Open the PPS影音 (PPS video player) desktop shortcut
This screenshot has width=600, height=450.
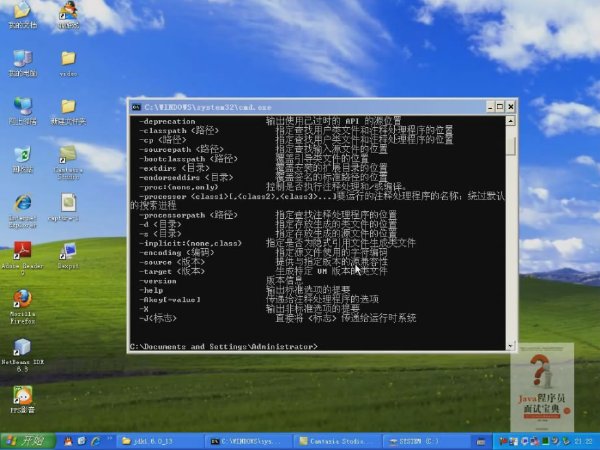pos(23,399)
